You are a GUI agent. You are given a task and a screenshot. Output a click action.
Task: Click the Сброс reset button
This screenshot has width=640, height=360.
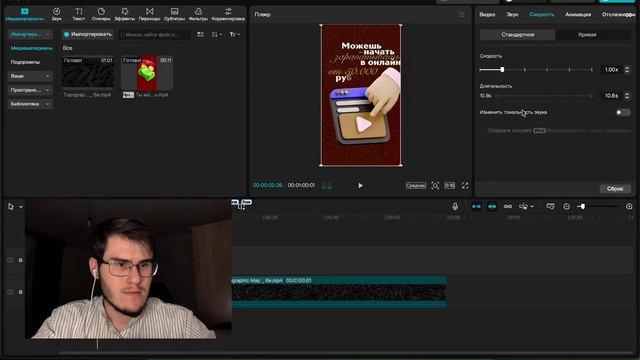click(615, 189)
